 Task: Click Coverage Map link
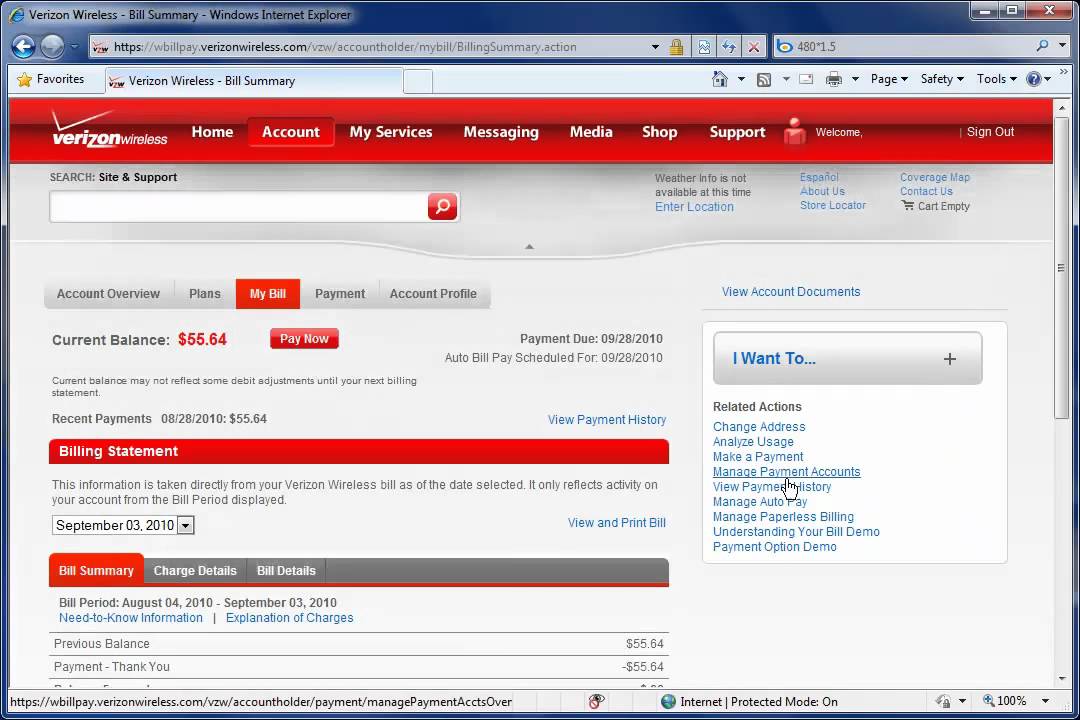(x=935, y=177)
